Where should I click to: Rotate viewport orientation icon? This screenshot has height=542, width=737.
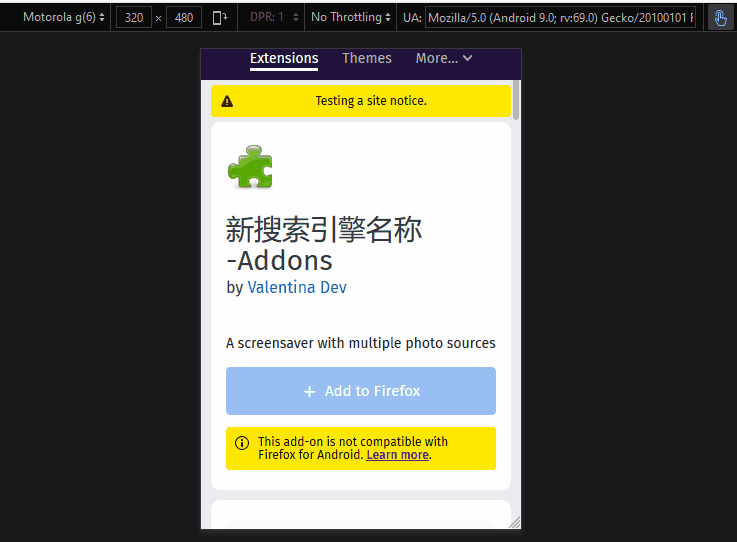220,18
